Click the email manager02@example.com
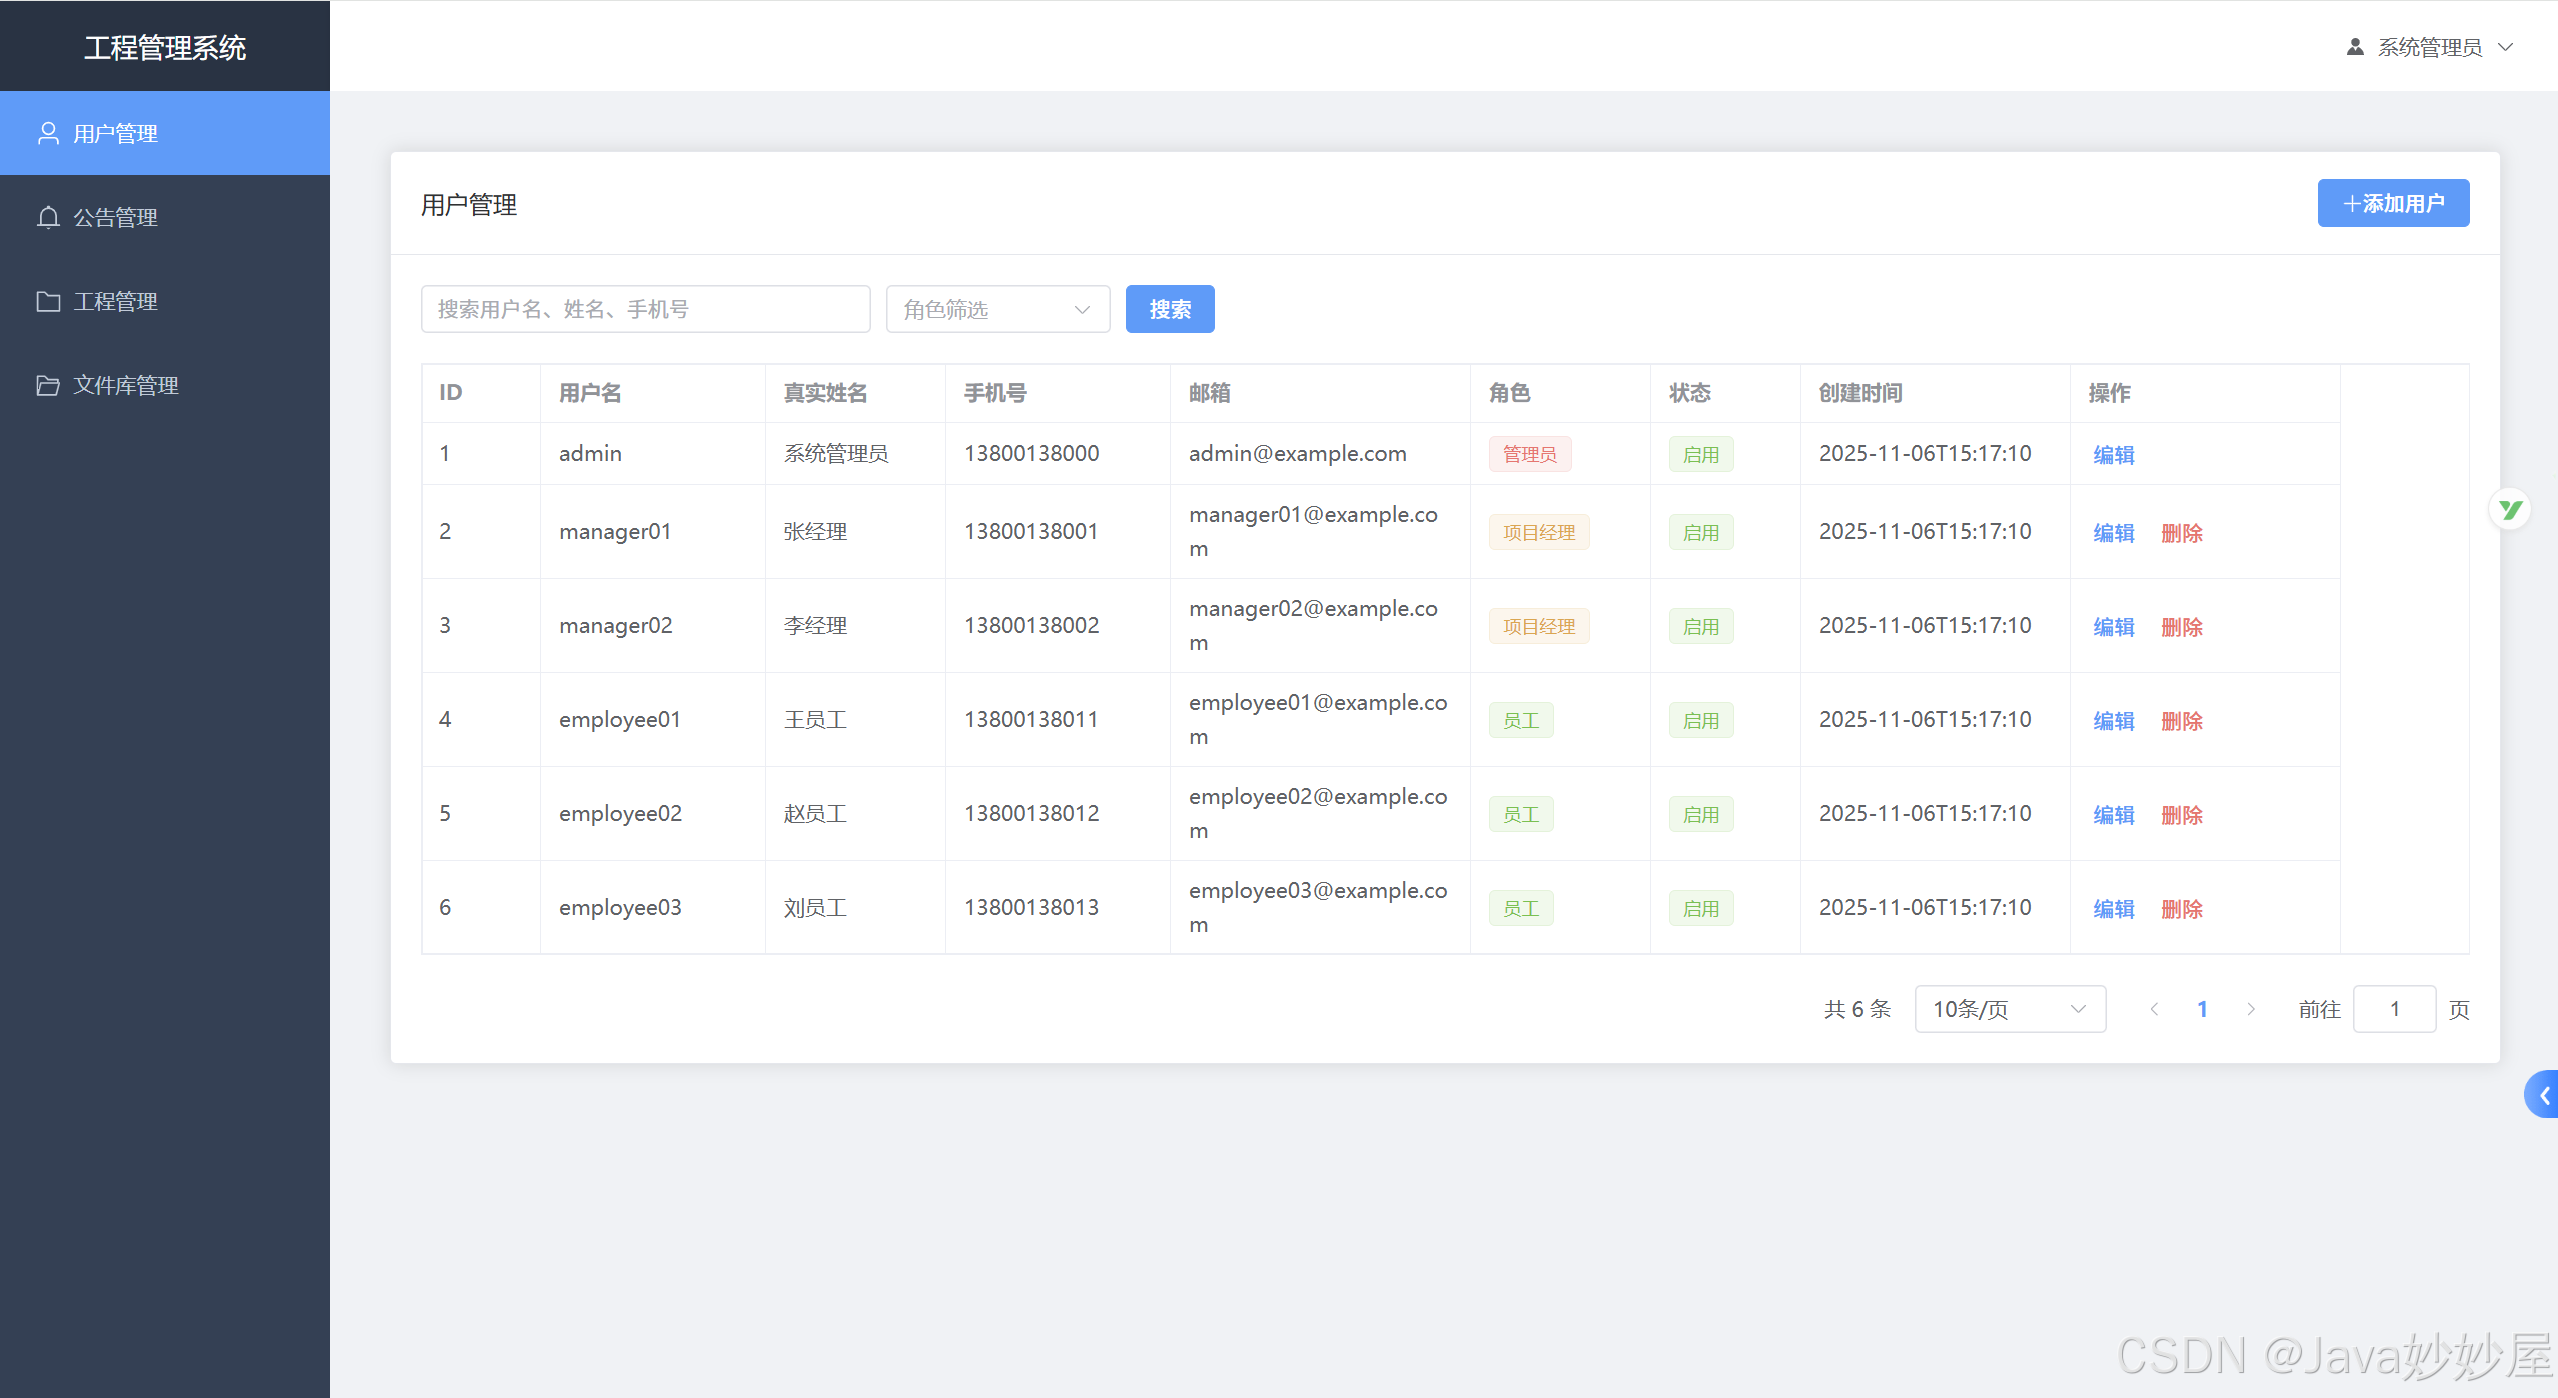 click(1313, 625)
